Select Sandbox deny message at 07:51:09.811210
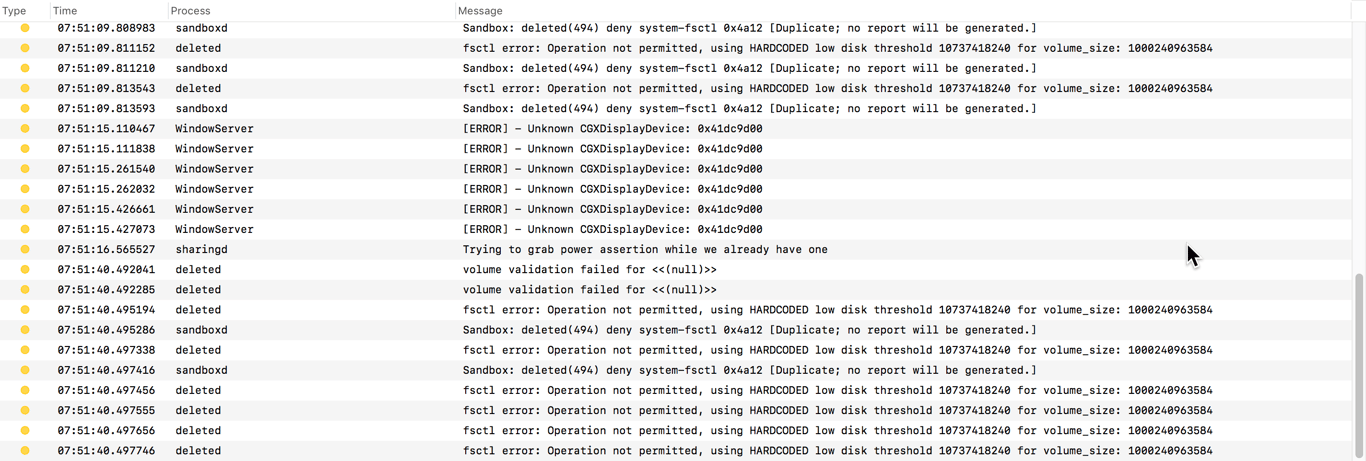 750,68
